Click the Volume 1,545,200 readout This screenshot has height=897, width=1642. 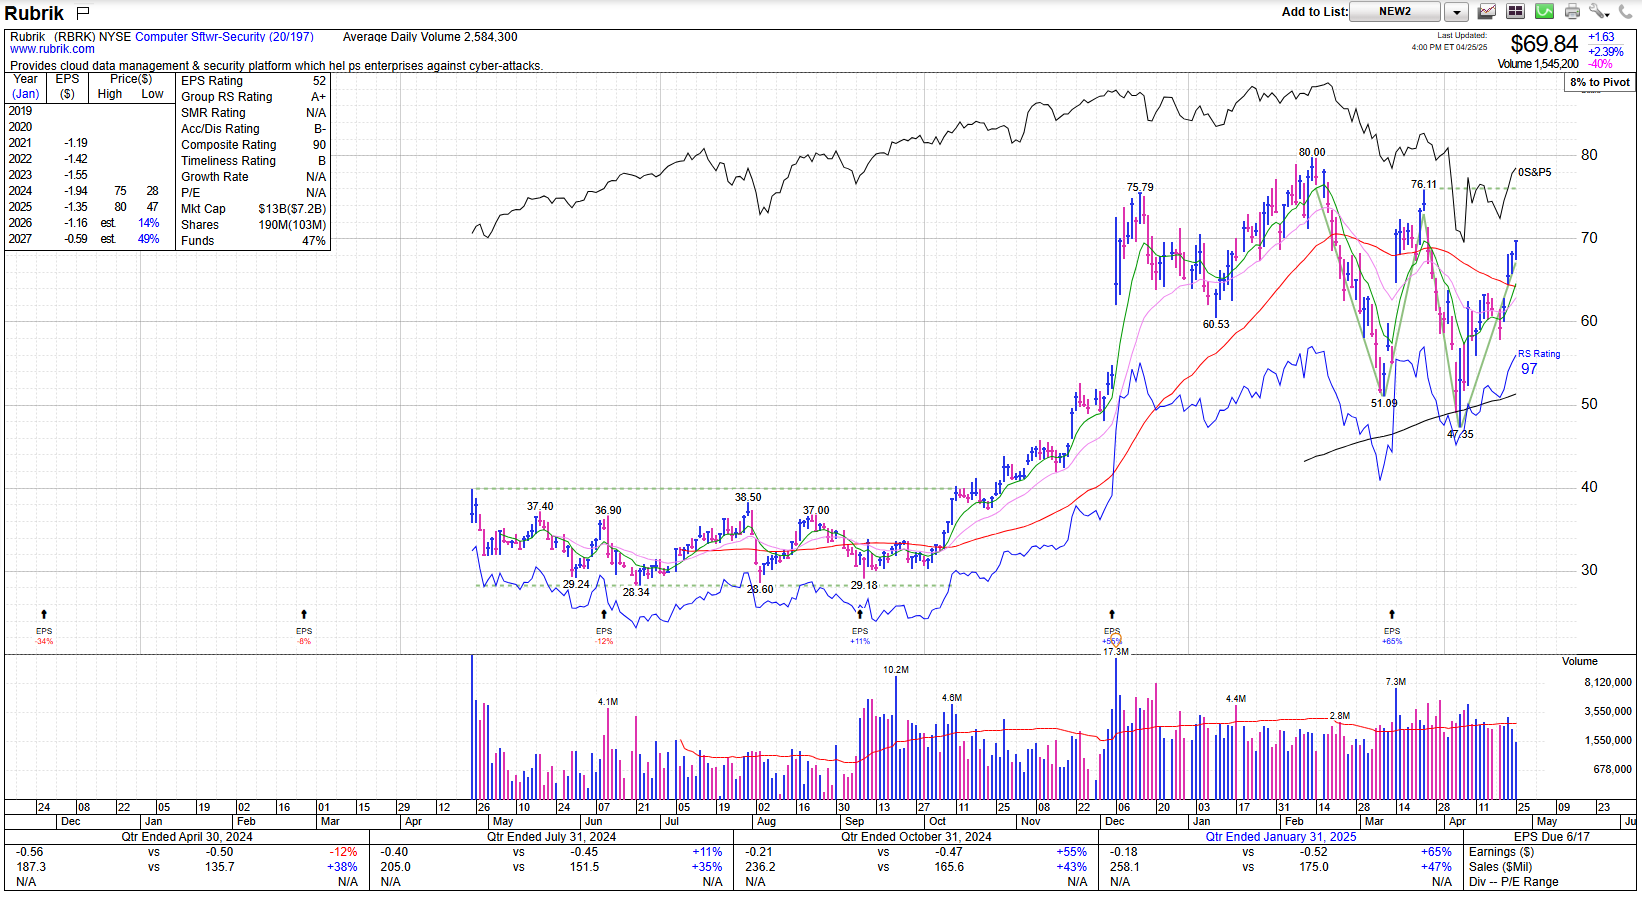pyautogui.click(x=1538, y=64)
